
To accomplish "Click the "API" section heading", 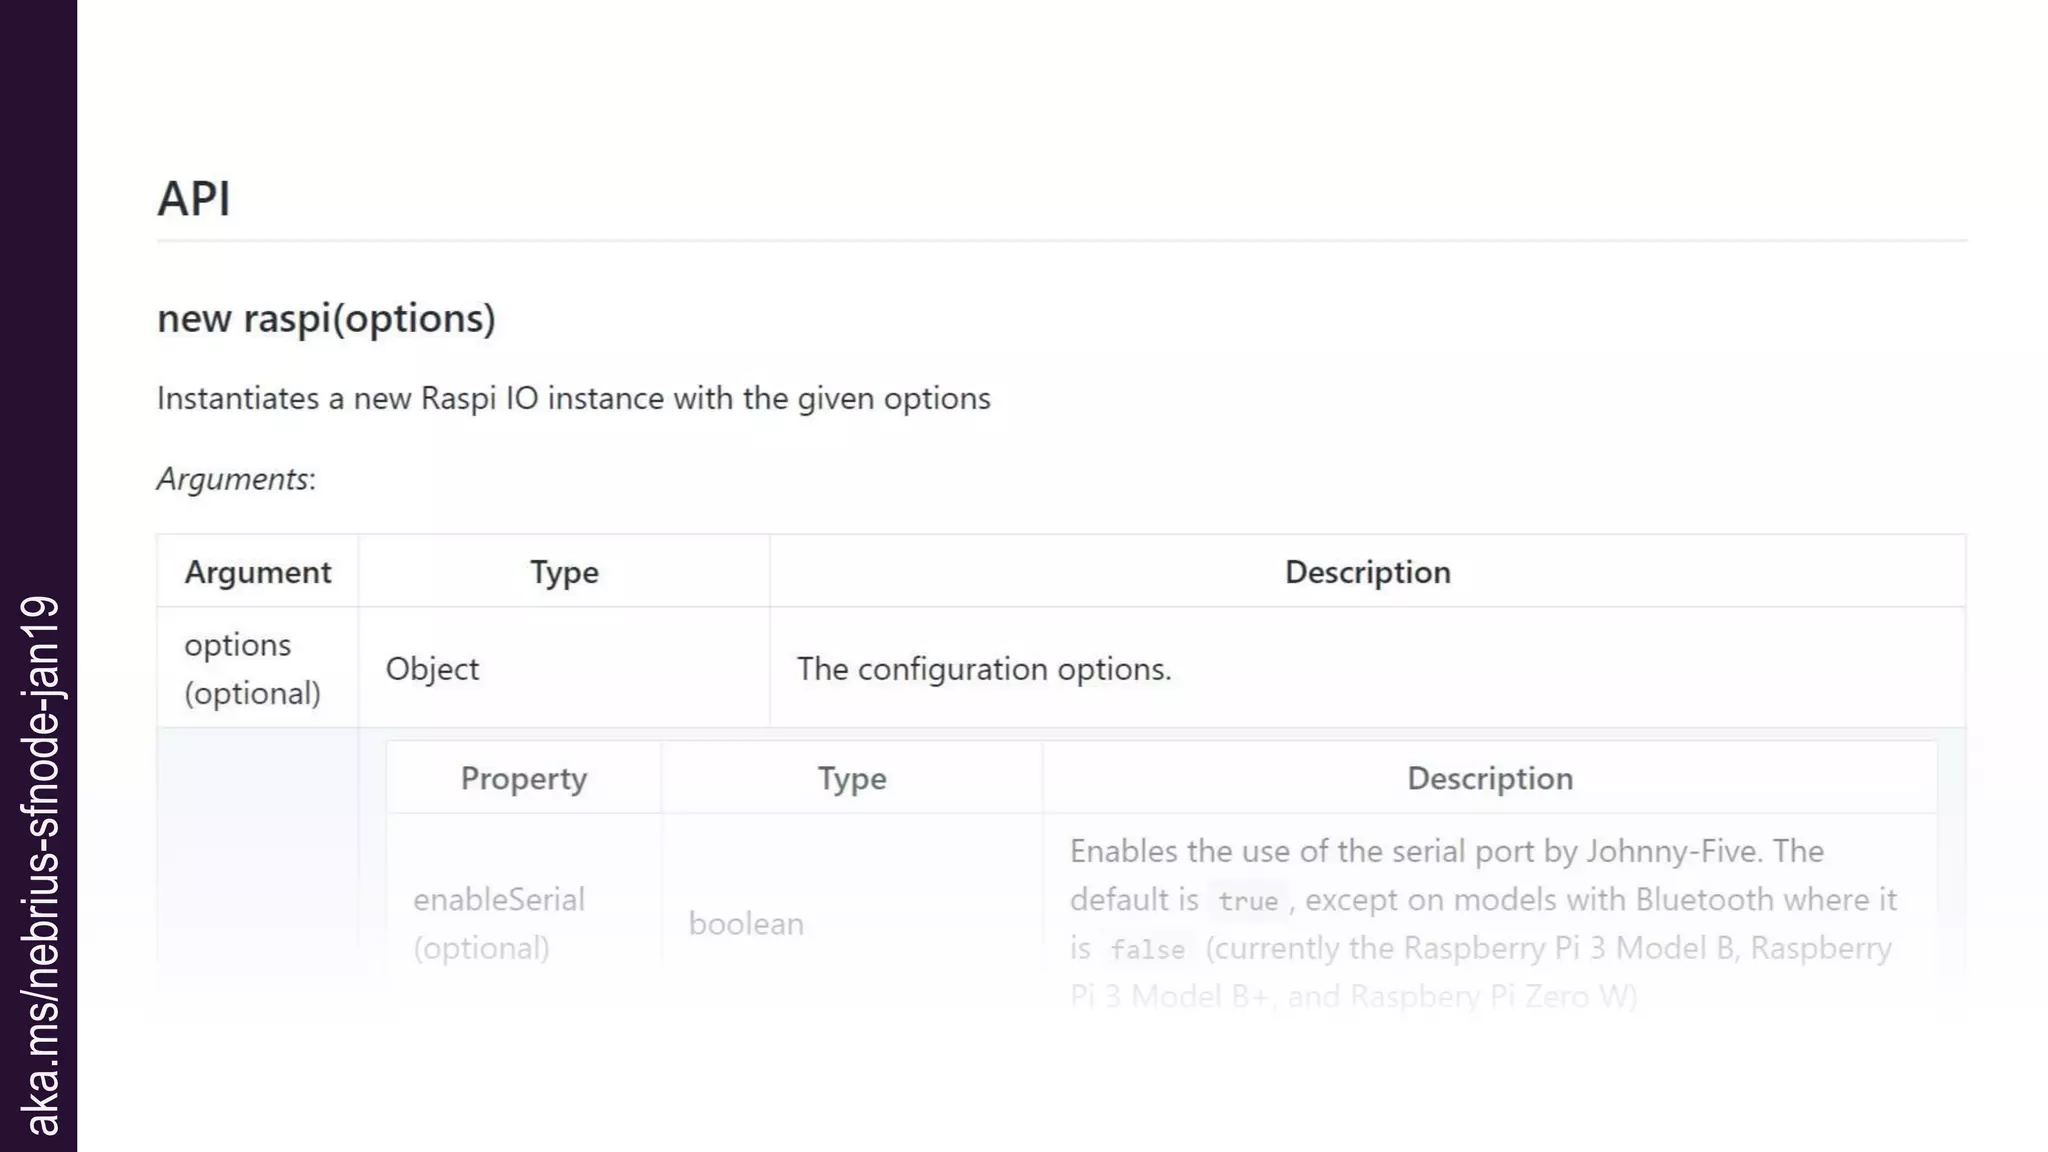I will (x=194, y=198).
